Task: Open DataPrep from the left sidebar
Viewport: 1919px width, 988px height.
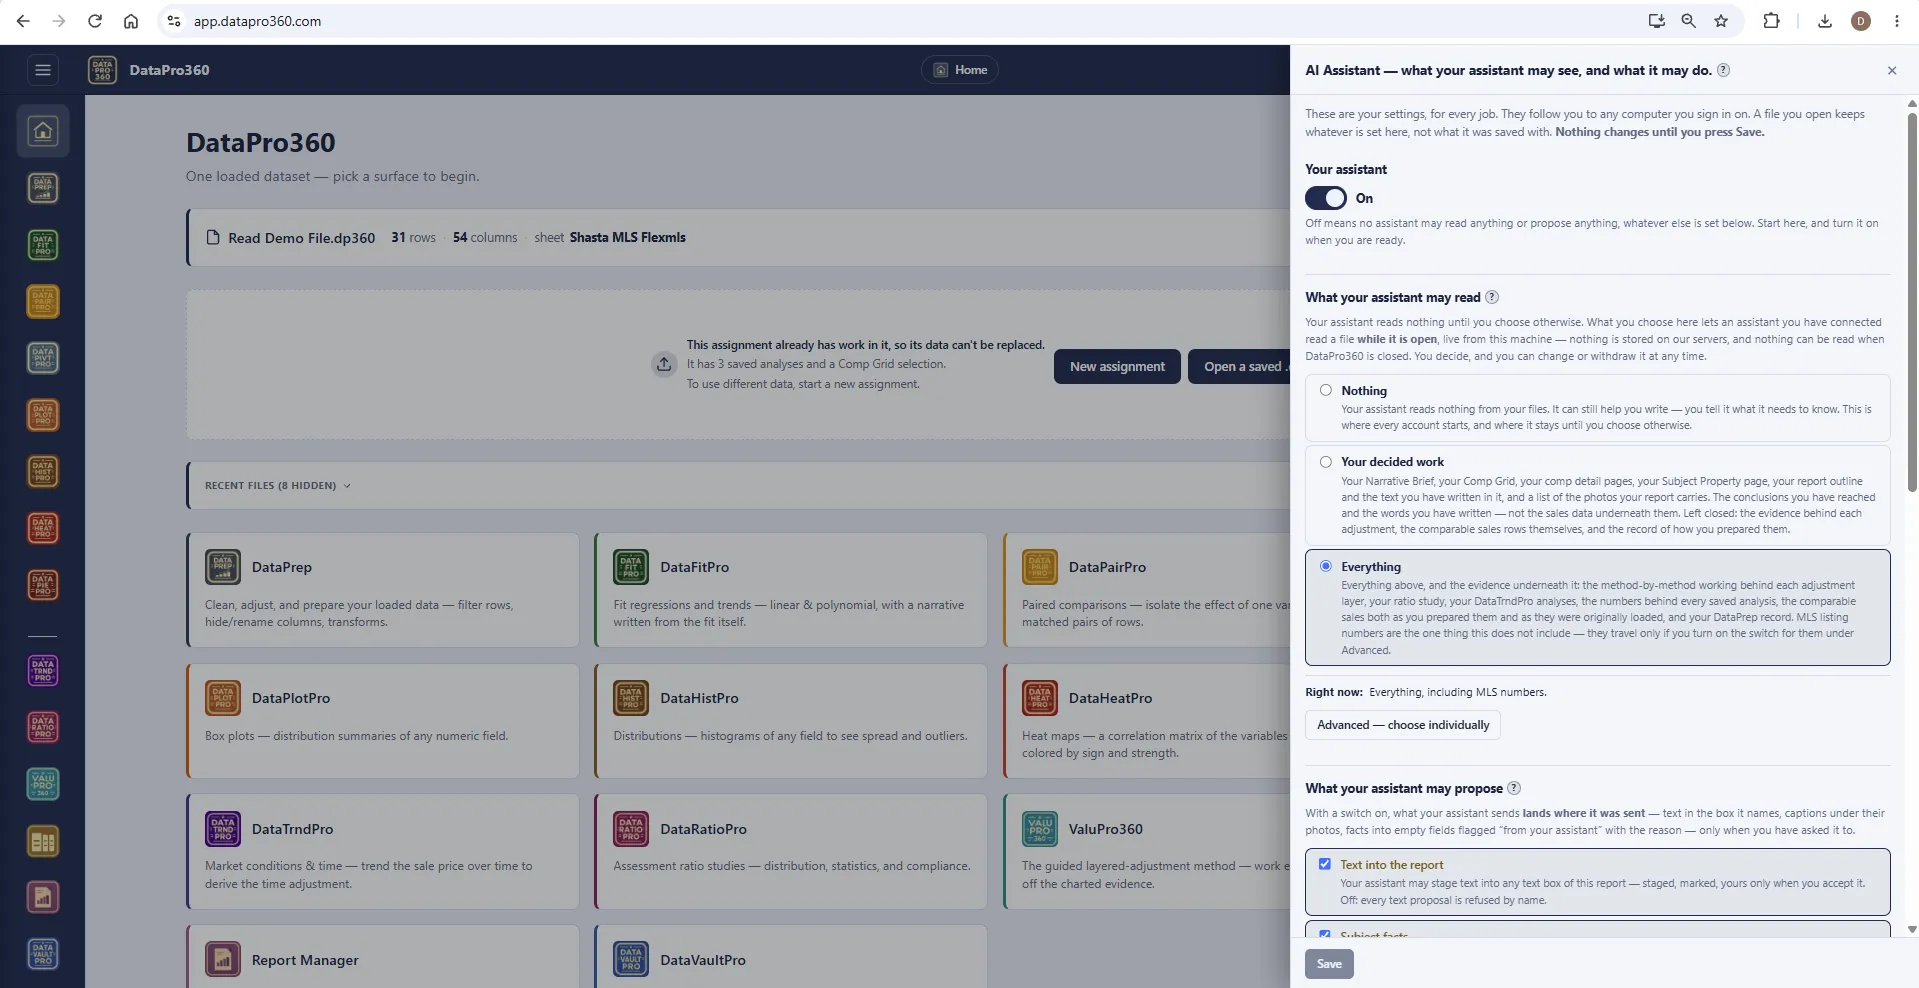Action: pyautogui.click(x=43, y=188)
